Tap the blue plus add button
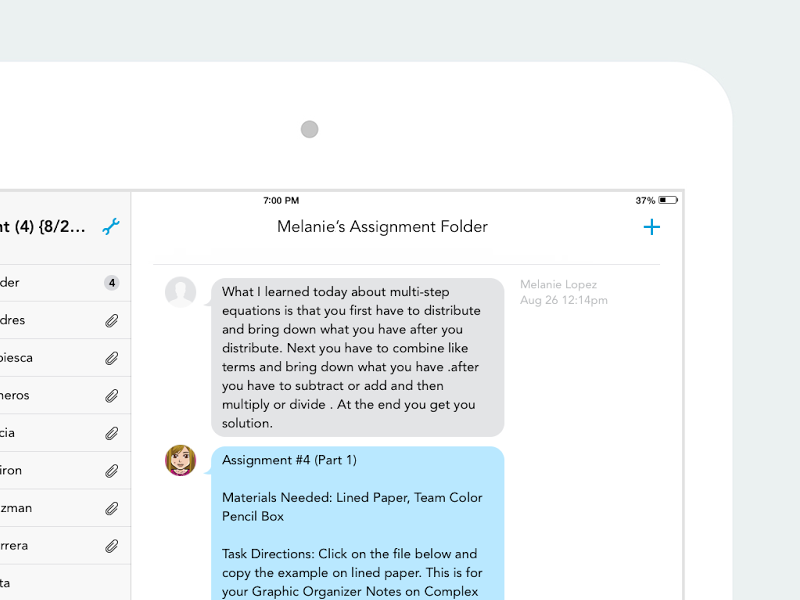The height and width of the screenshot is (600, 800). pyautogui.click(x=652, y=227)
